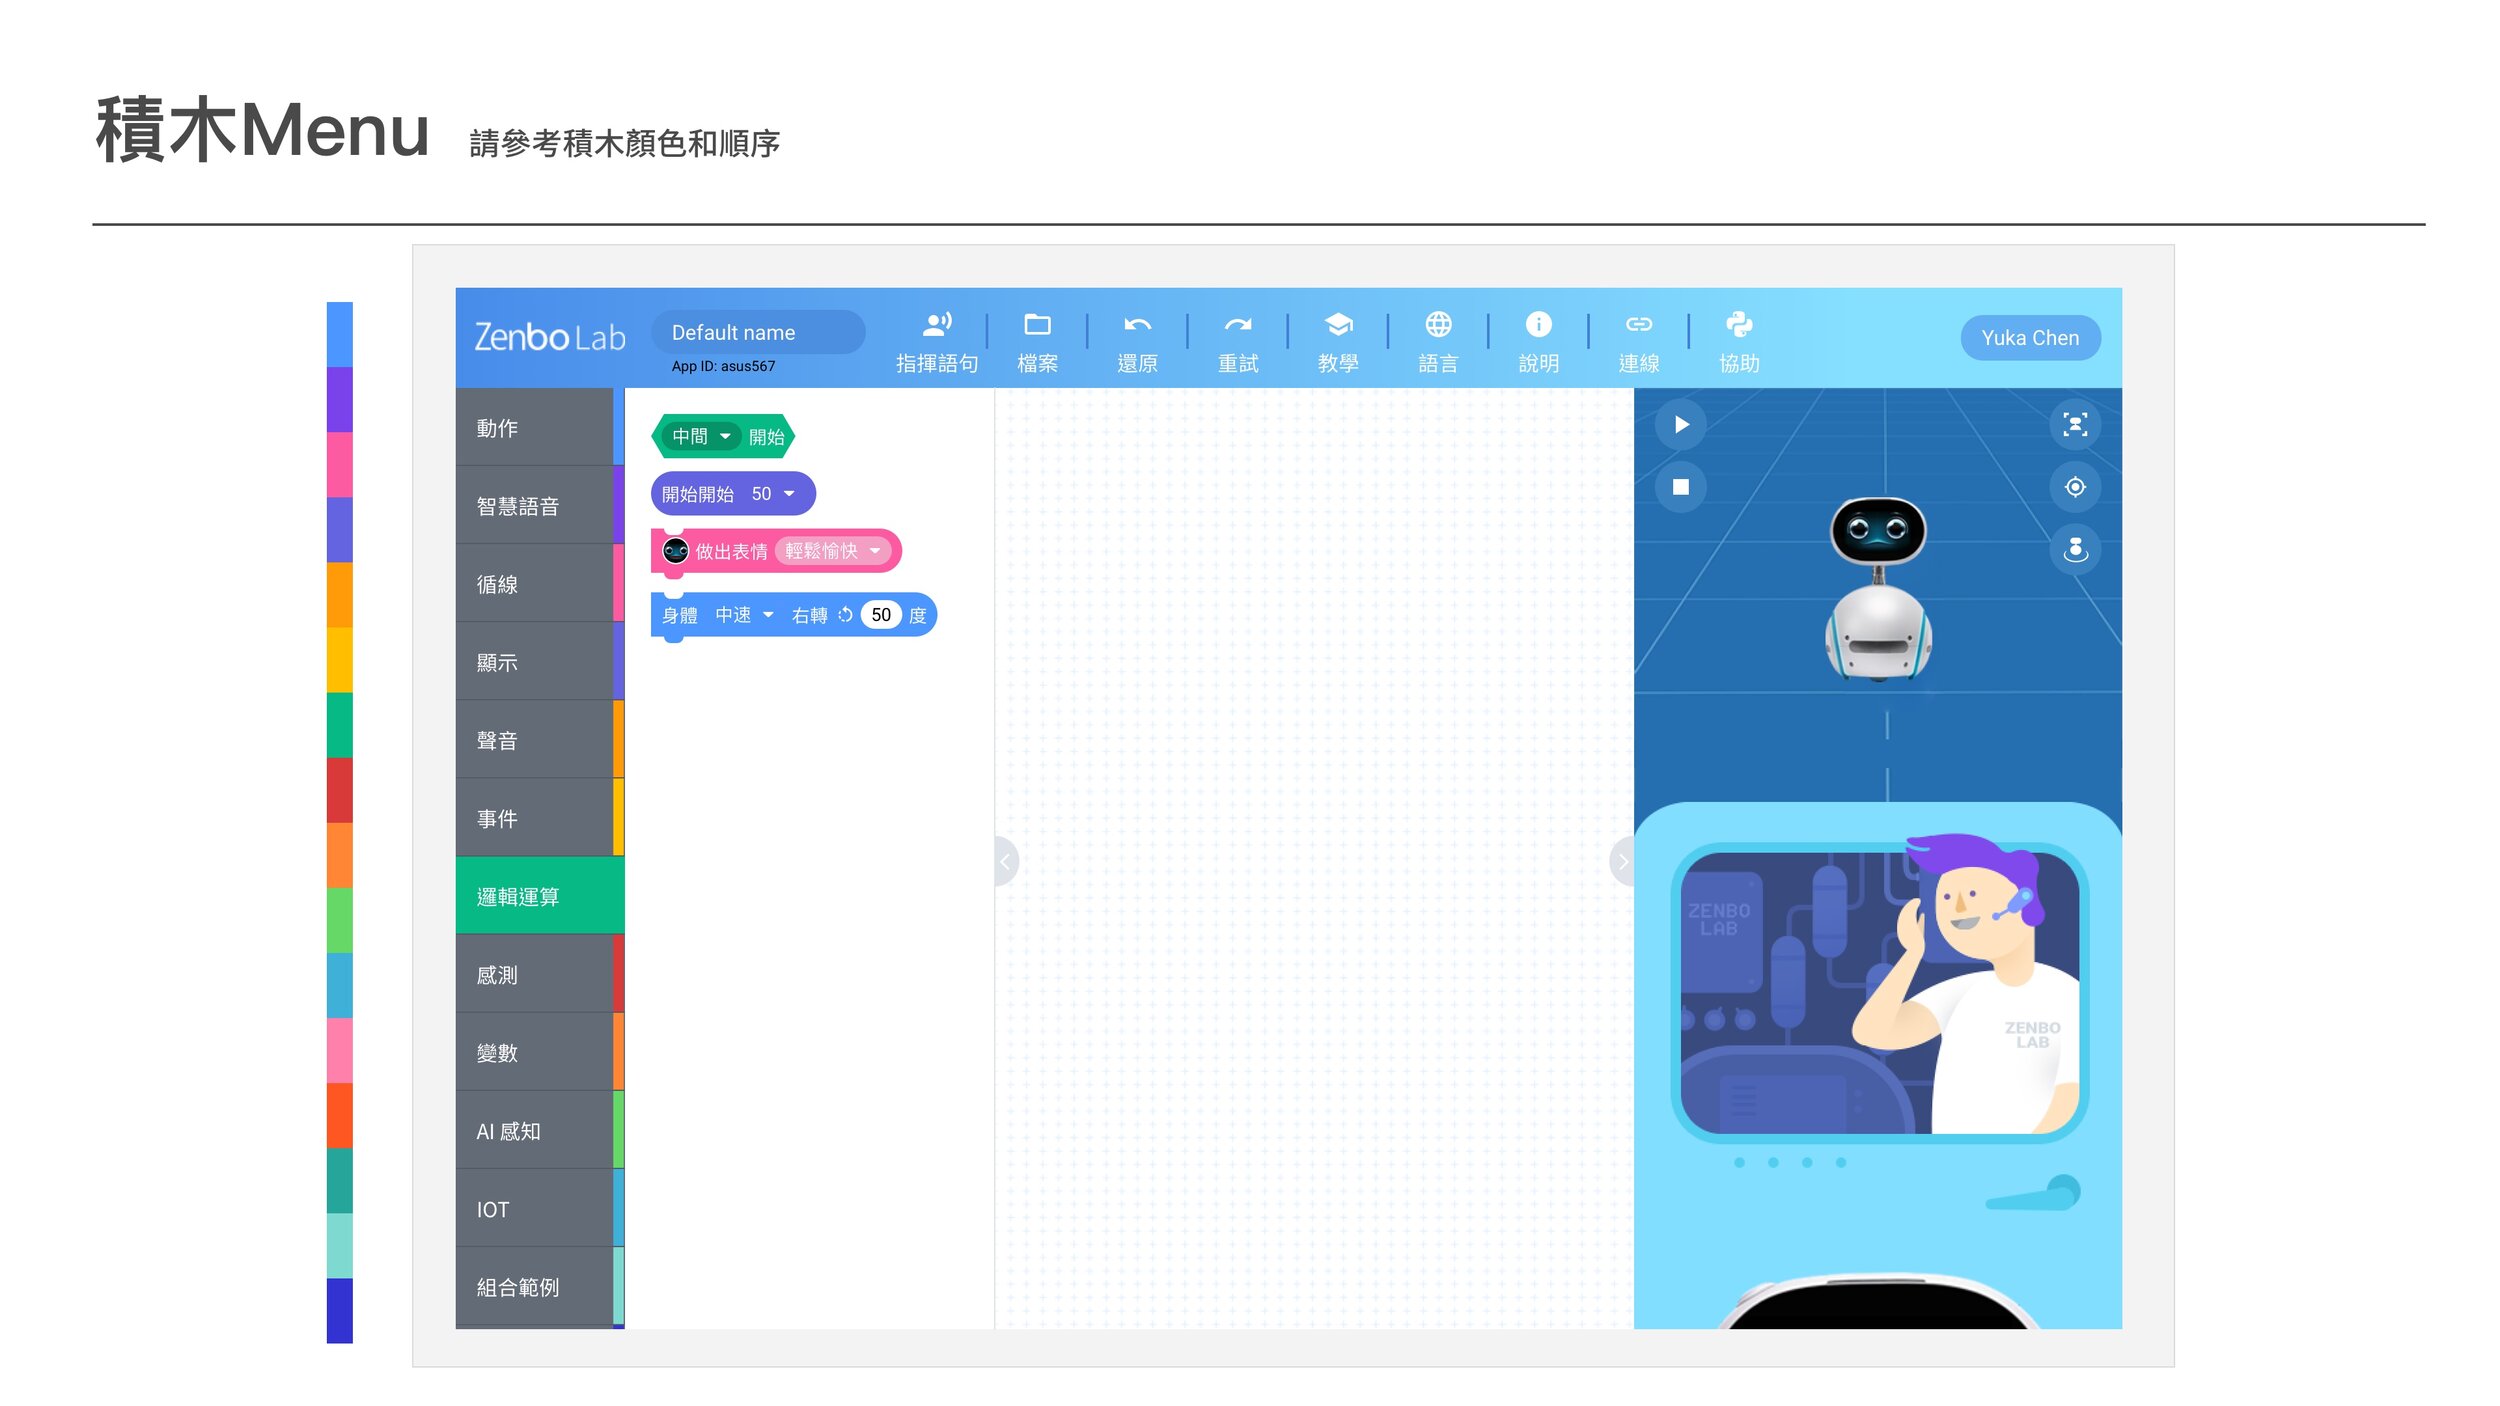Select the 聲音 category
Screen dimensions: 2500x1406
[x=540, y=739]
